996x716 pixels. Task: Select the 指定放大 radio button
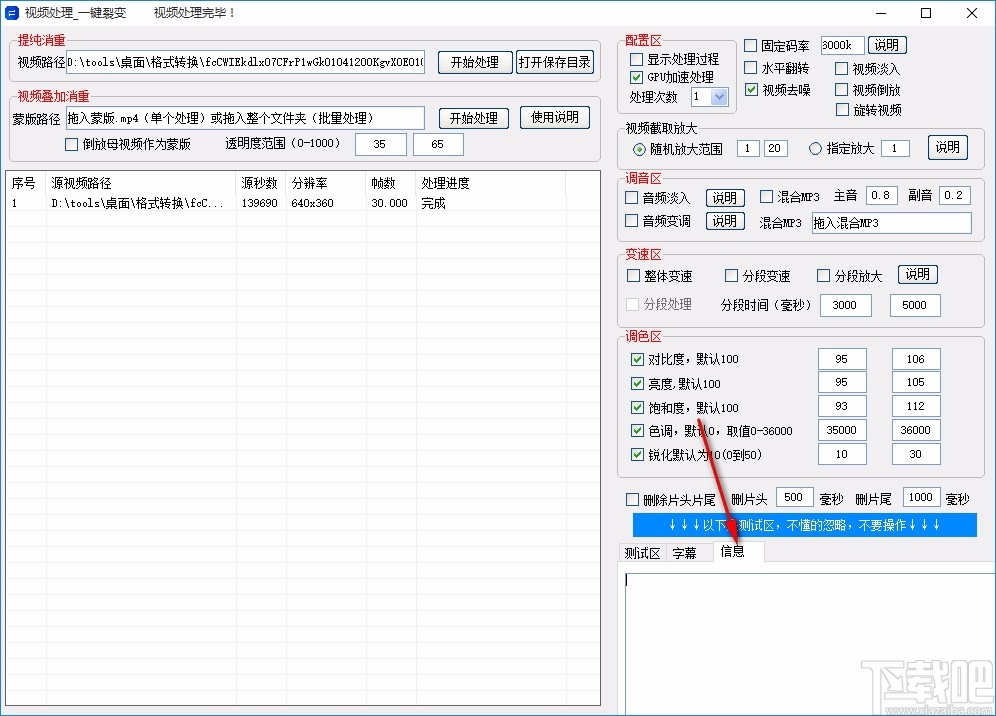pos(816,147)
